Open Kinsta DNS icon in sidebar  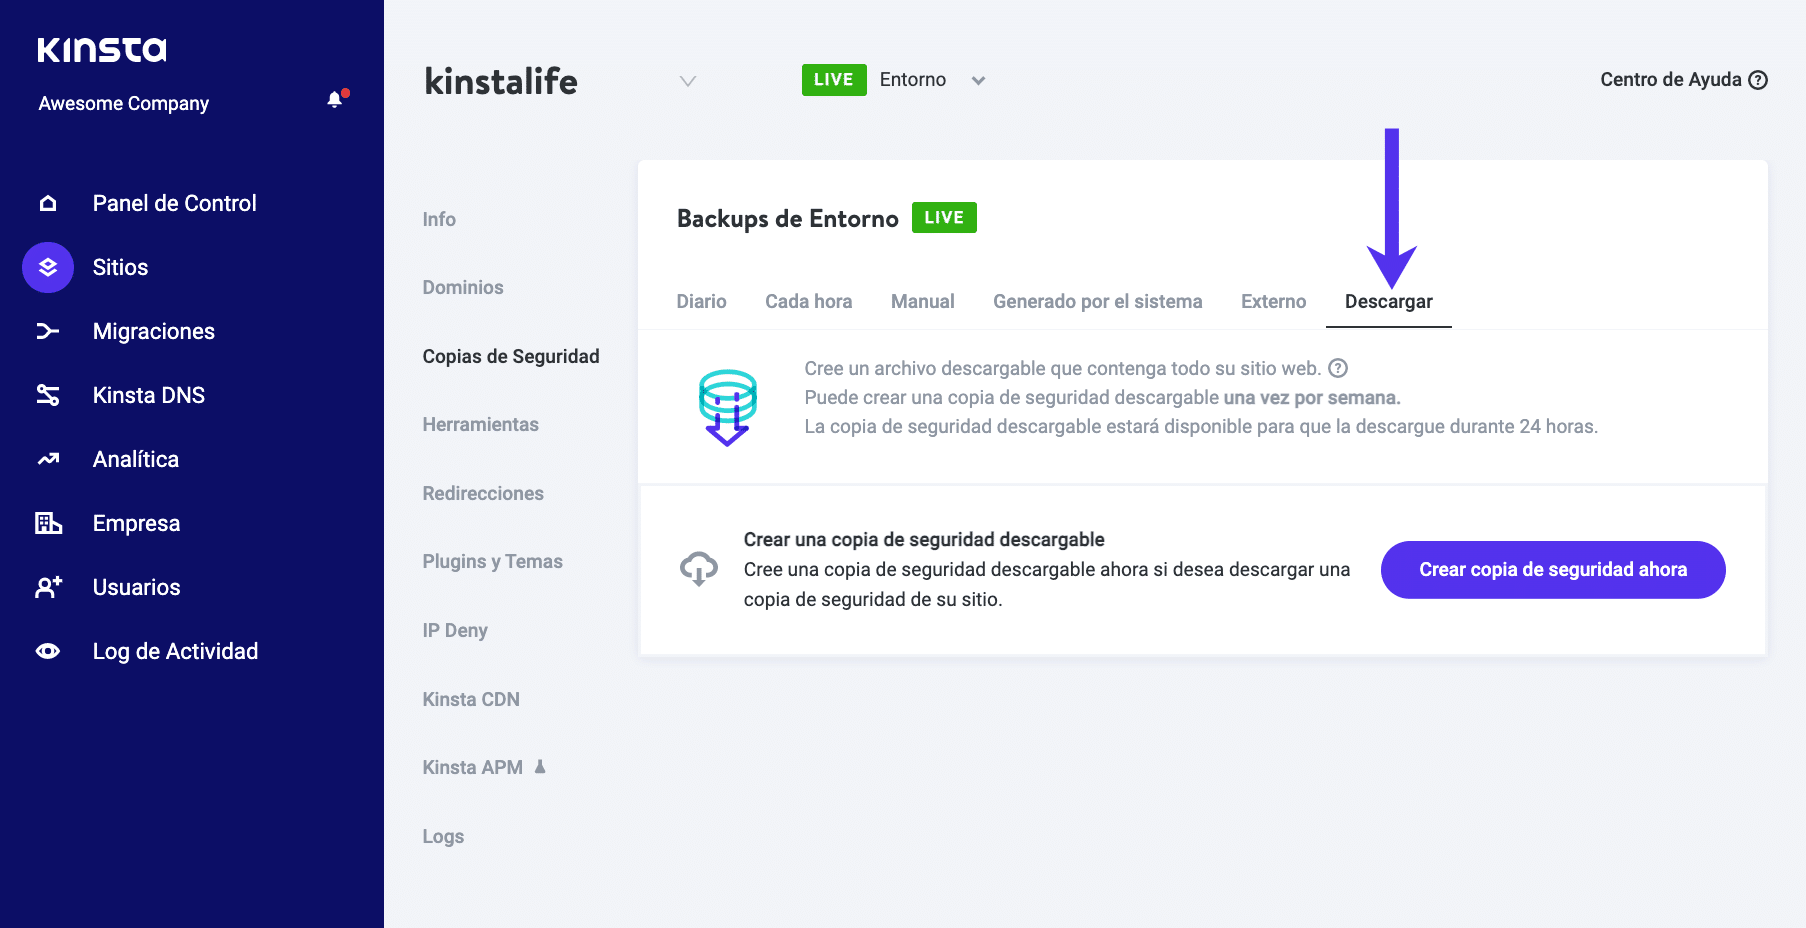(48, 396)
